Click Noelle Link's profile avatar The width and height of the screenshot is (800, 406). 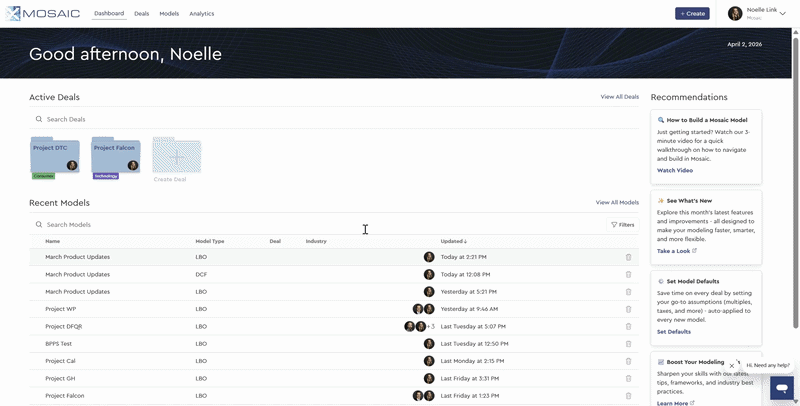pos(735,14)
